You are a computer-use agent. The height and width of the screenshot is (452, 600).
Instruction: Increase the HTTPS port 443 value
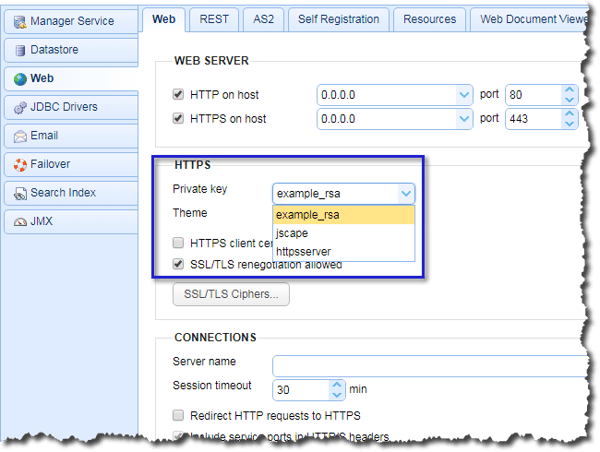569,114
